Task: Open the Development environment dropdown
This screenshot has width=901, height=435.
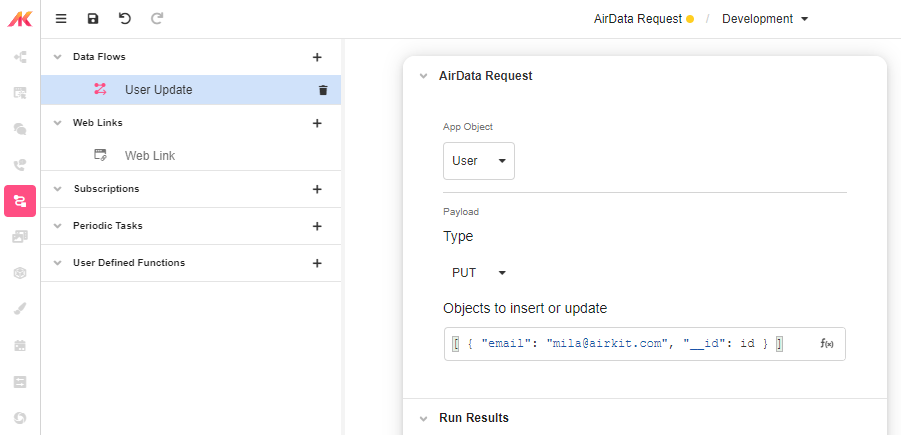Action: pos(765,19)
